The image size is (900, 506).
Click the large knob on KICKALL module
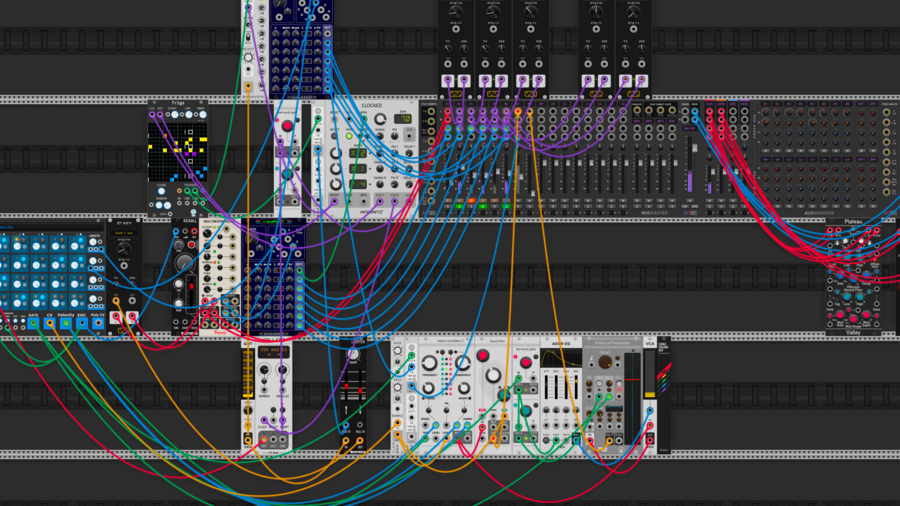(x=184, y=262)
